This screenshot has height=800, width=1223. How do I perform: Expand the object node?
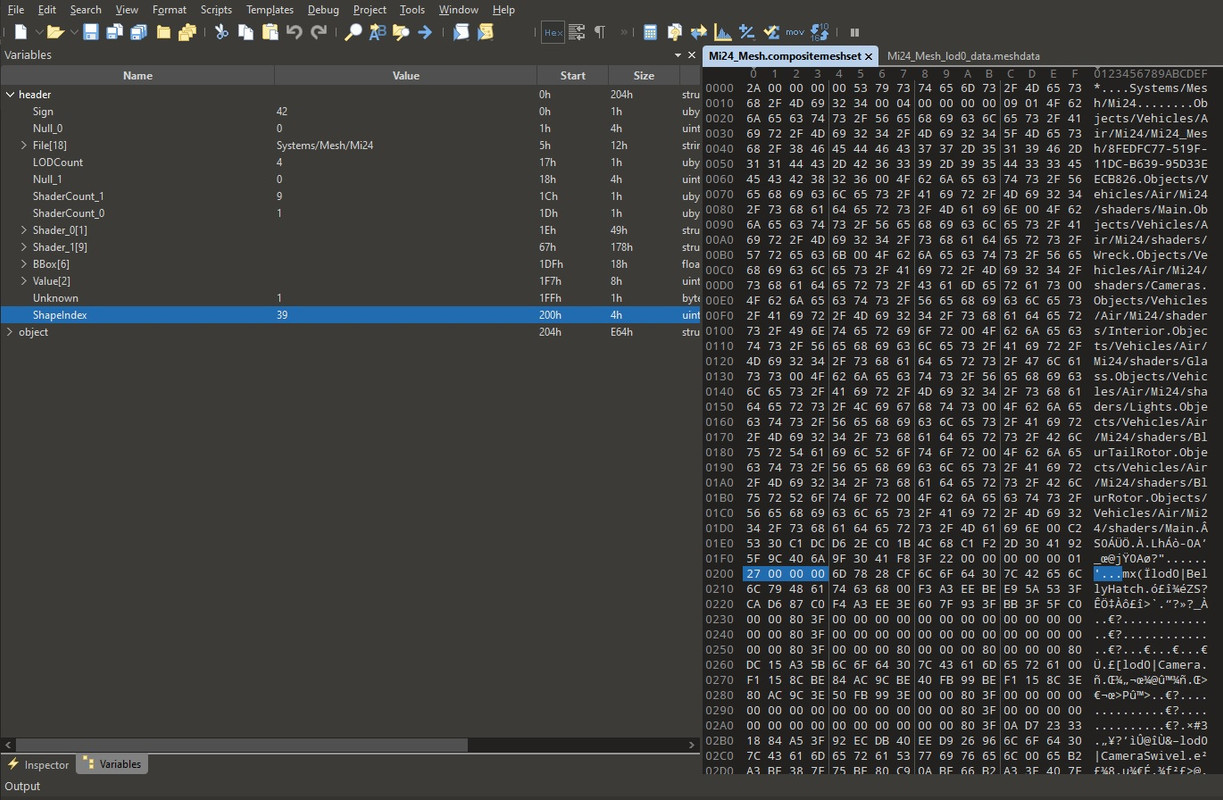click(x=10, y=332)
